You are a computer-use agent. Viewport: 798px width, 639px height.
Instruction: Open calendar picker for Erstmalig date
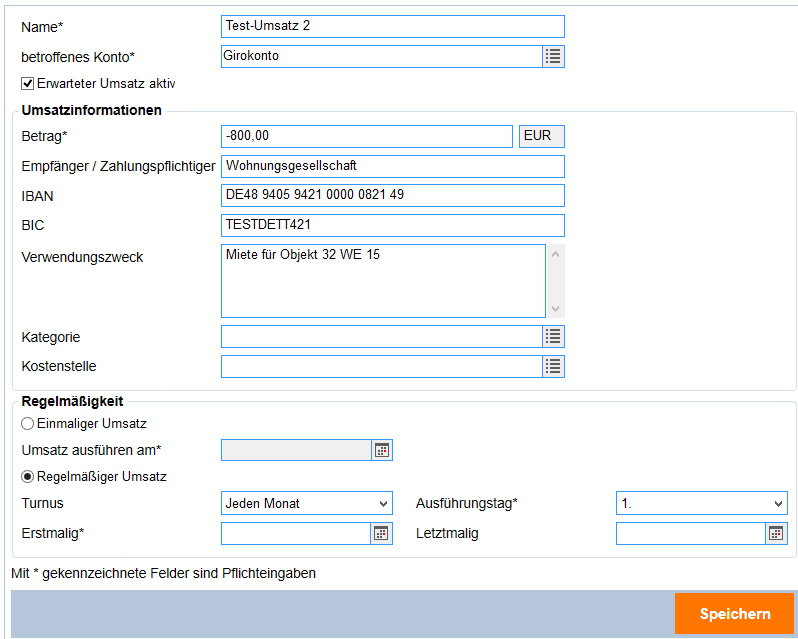pyautogui.click(x=381, y=533)
